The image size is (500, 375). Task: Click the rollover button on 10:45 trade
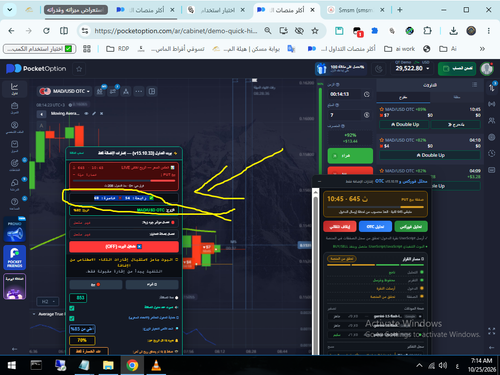[456, 125]
